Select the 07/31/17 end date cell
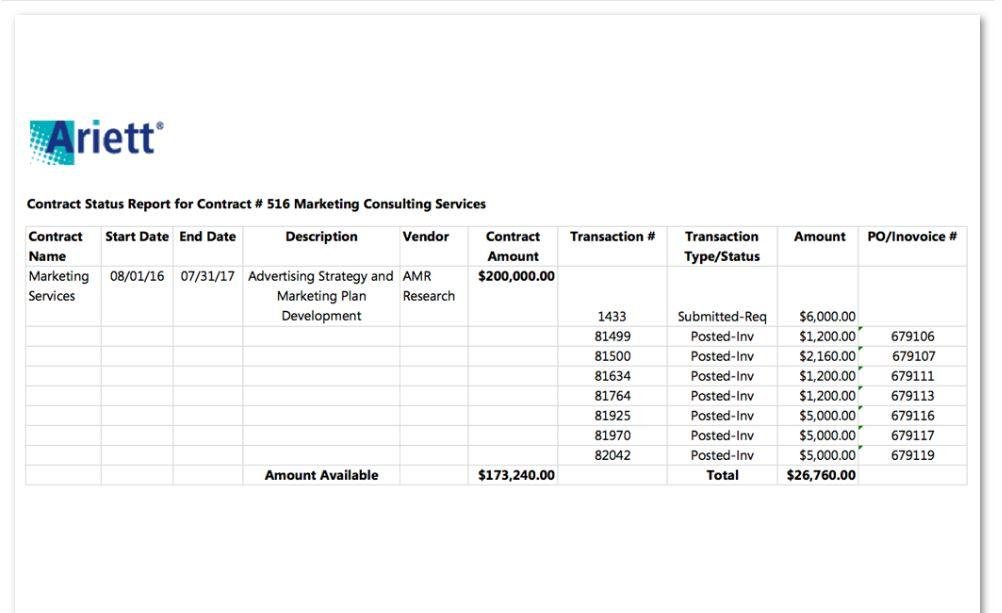1002x613 pixels. click(208, 276)
